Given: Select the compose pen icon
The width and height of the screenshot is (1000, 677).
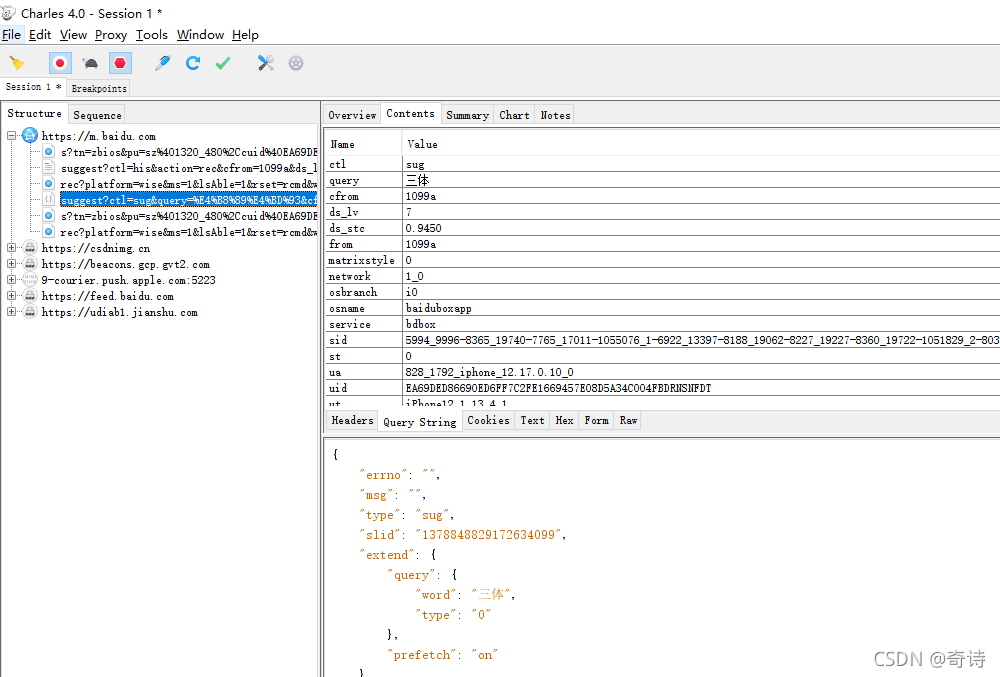Looking at the screenshot, I should [x=163, y=62].
